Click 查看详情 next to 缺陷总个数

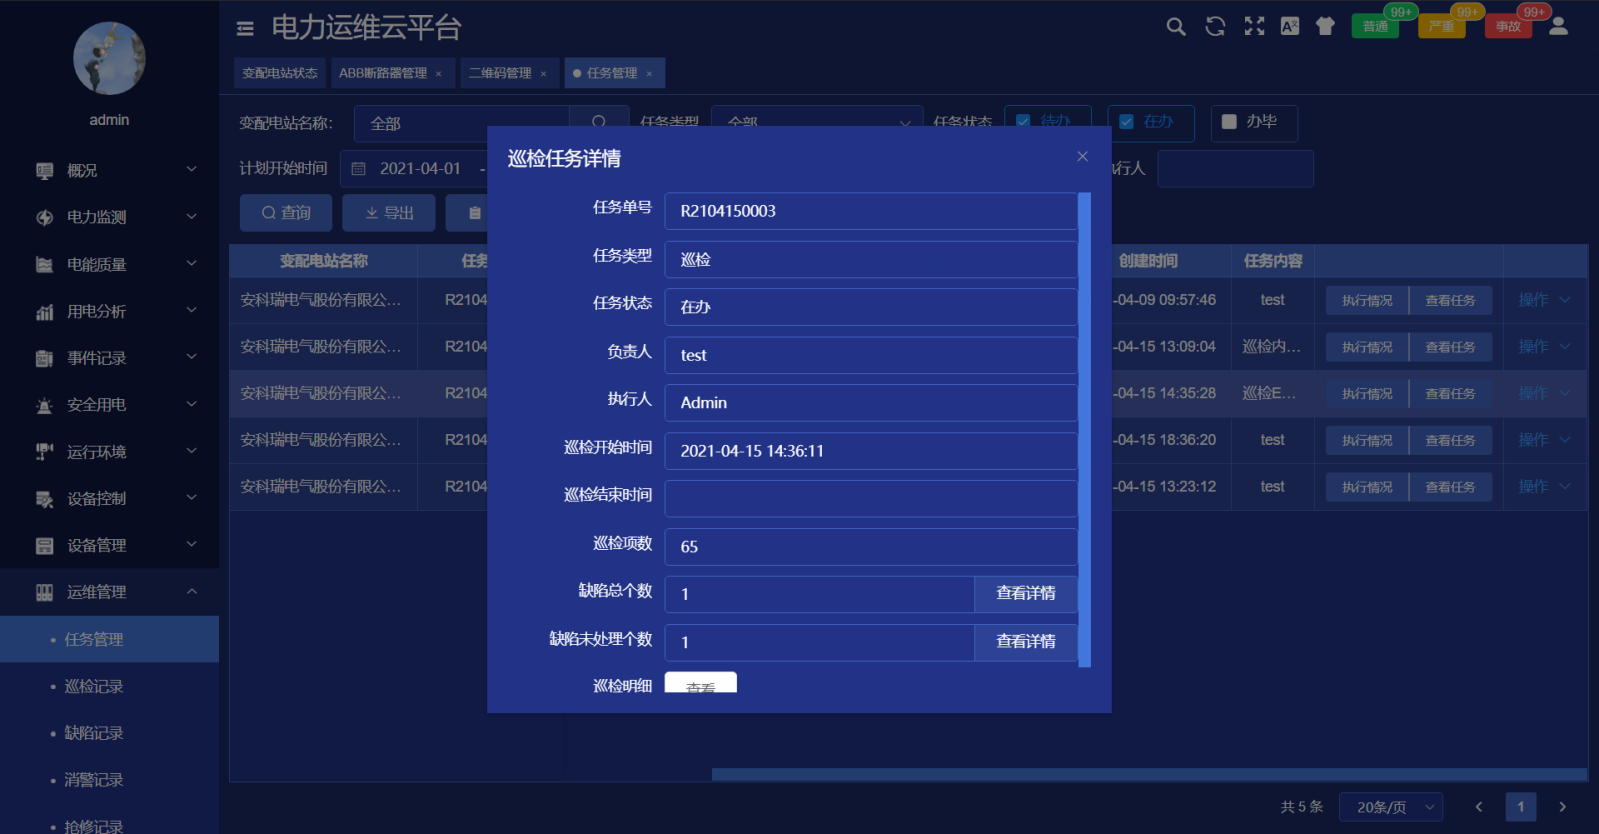[1025, 594]
